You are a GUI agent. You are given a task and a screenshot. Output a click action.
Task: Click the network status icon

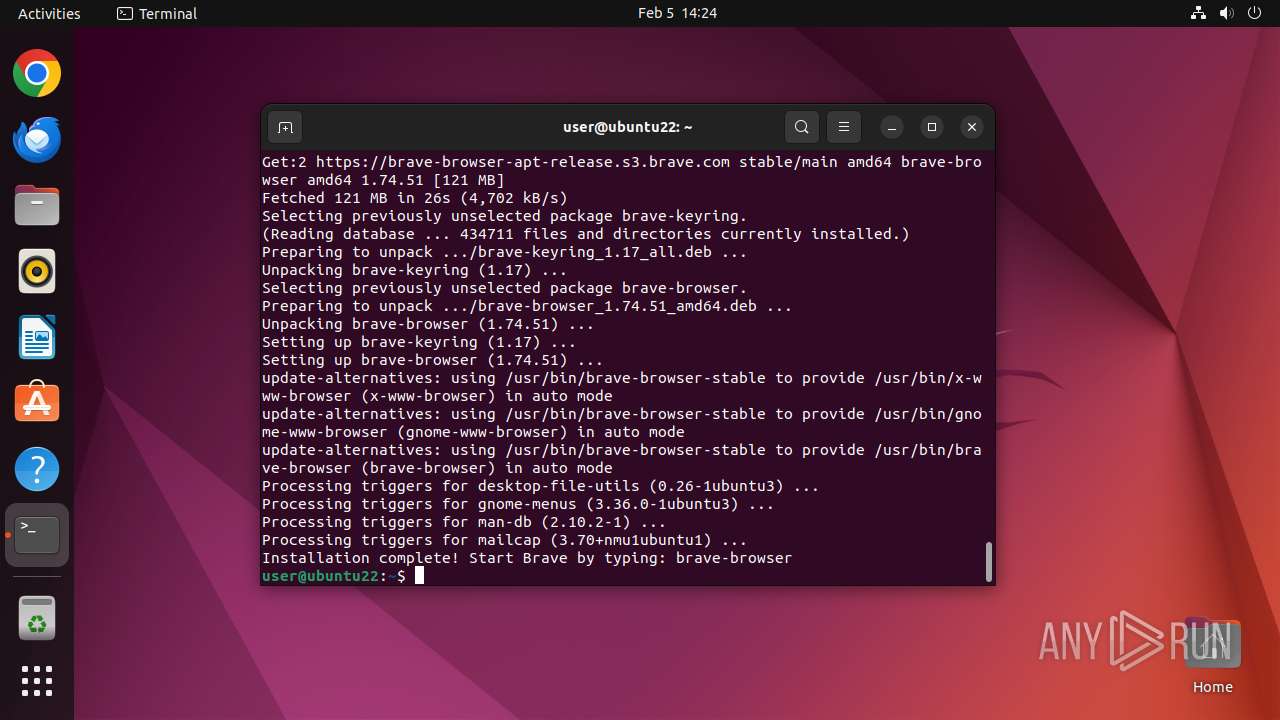click(1199, 13)
